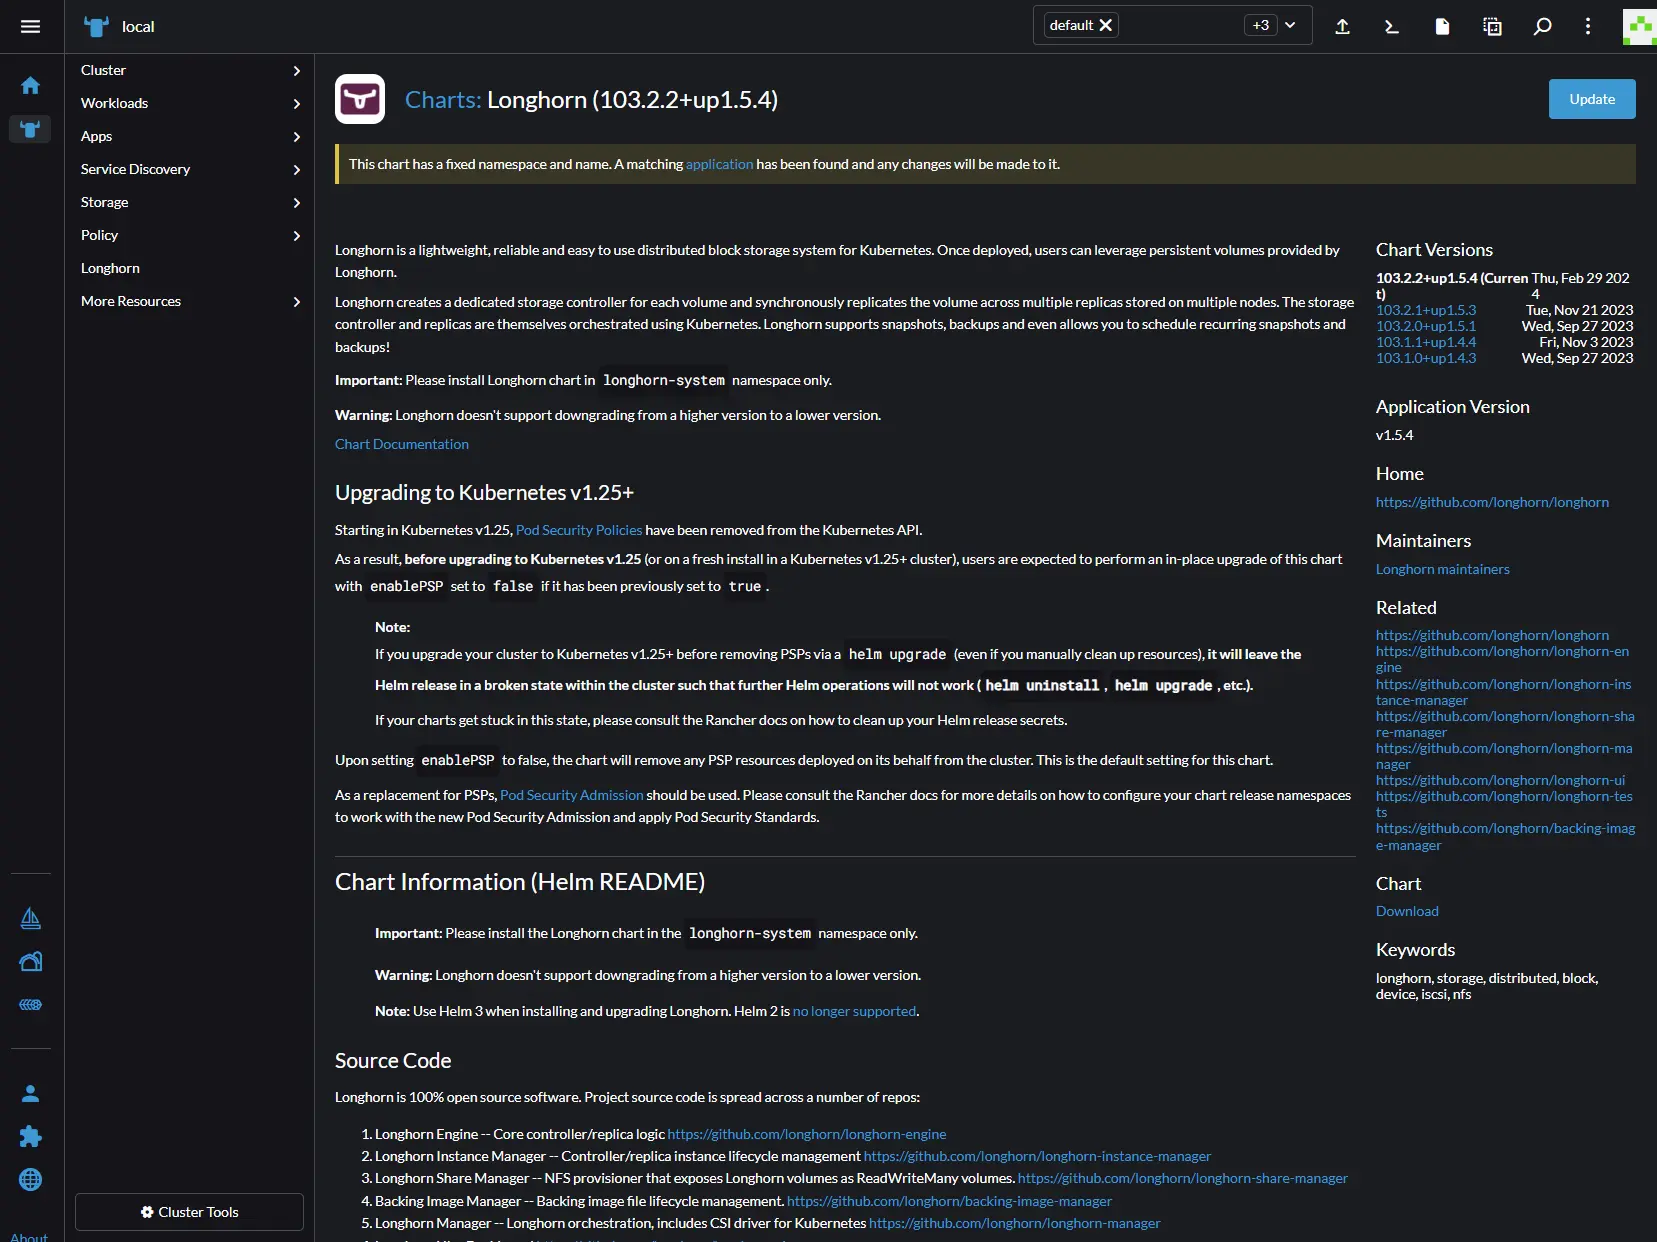Open Extensions puzzle piece icon
The width and height of the screenshot is (1657, 1242).
pyautogui.click(x=30, y=1136)
